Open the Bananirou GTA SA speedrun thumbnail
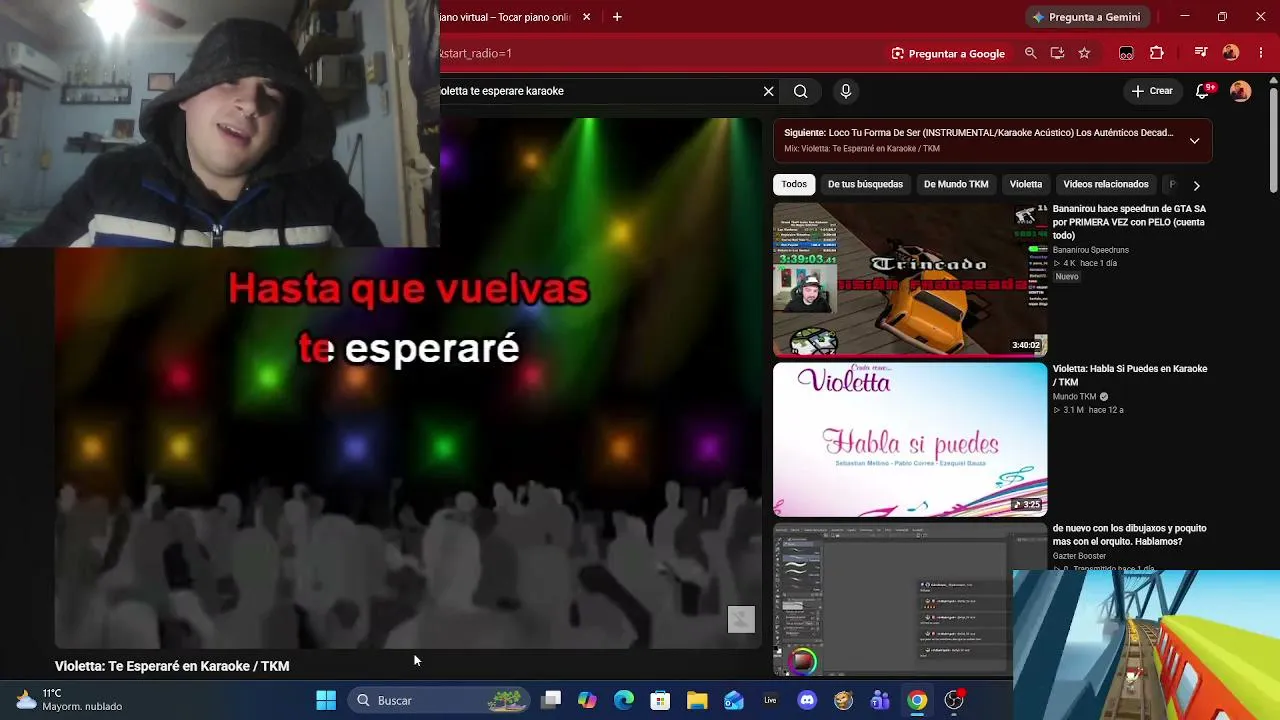This screenshot has width=1280, height=720. click(x=910, y=279)
